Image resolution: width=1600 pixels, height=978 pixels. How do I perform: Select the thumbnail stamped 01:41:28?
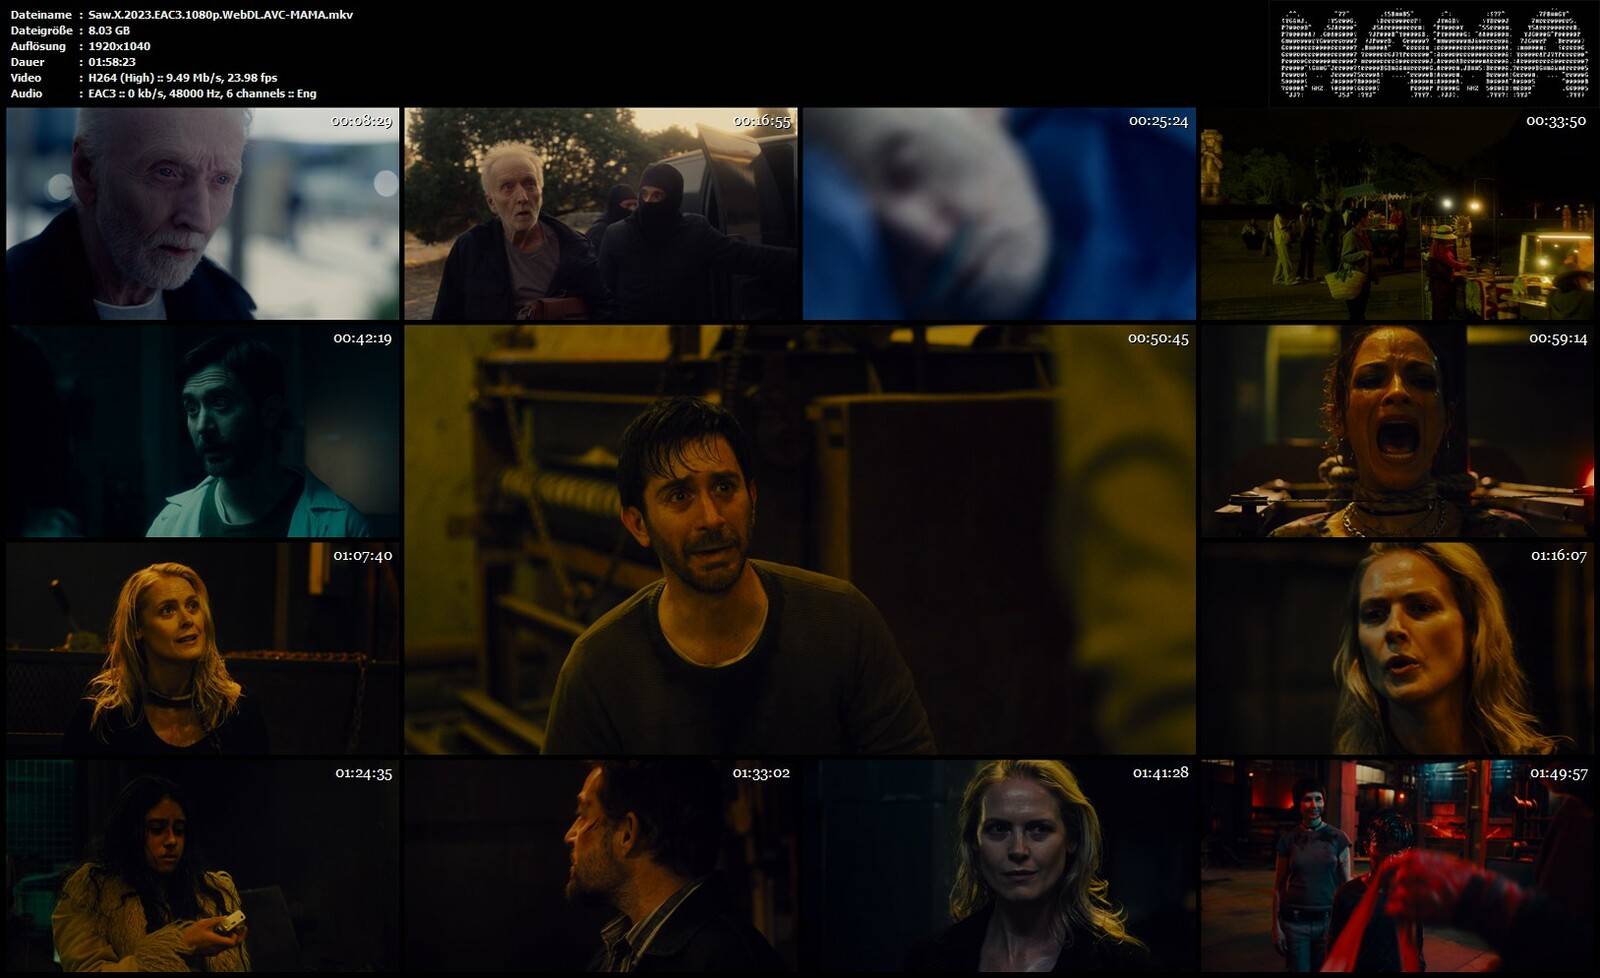pyautogui.click(x=999, y=866)
